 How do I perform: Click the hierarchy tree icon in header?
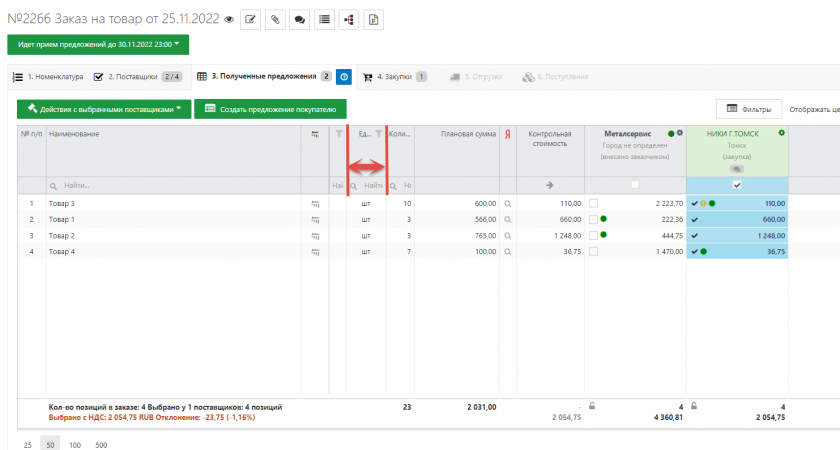[x=348, y=19]
